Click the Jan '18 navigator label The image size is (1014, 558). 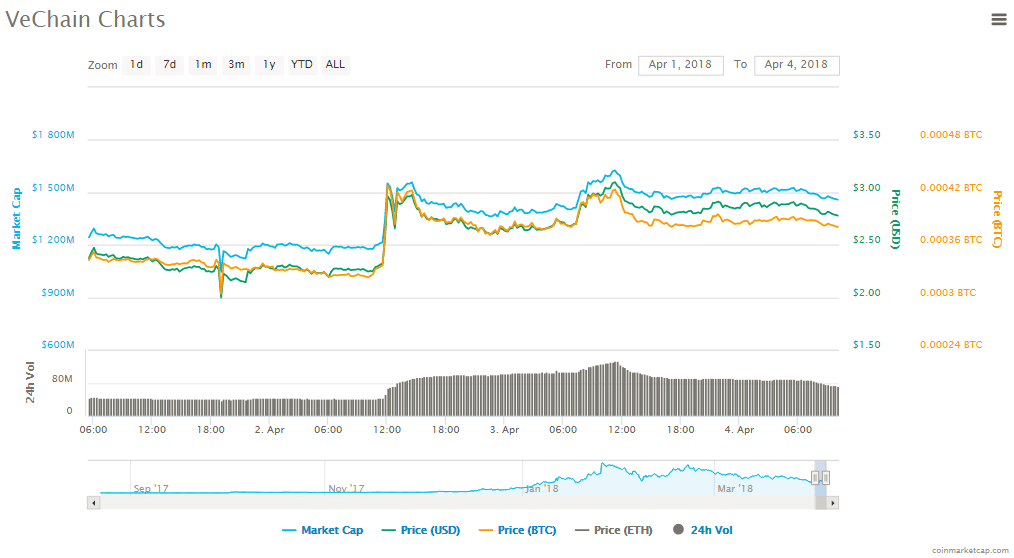point(542,489)
